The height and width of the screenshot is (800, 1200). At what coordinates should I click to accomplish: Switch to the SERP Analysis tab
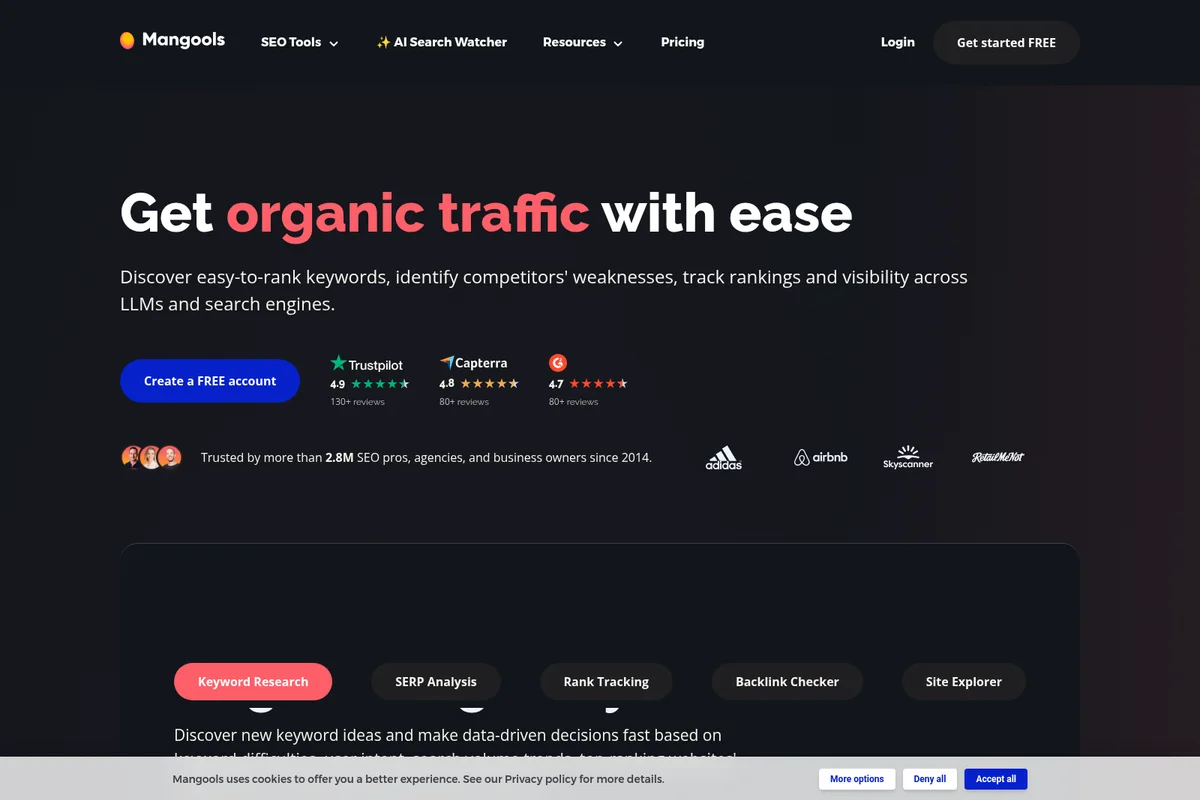[x=436, y=681]
